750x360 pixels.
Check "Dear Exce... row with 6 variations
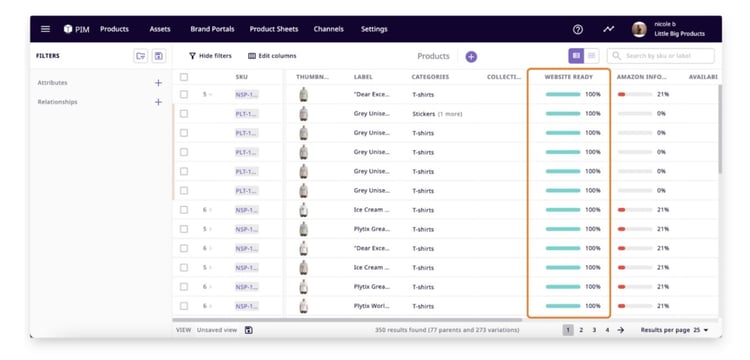pyautogui.click(x=184, y=249)
